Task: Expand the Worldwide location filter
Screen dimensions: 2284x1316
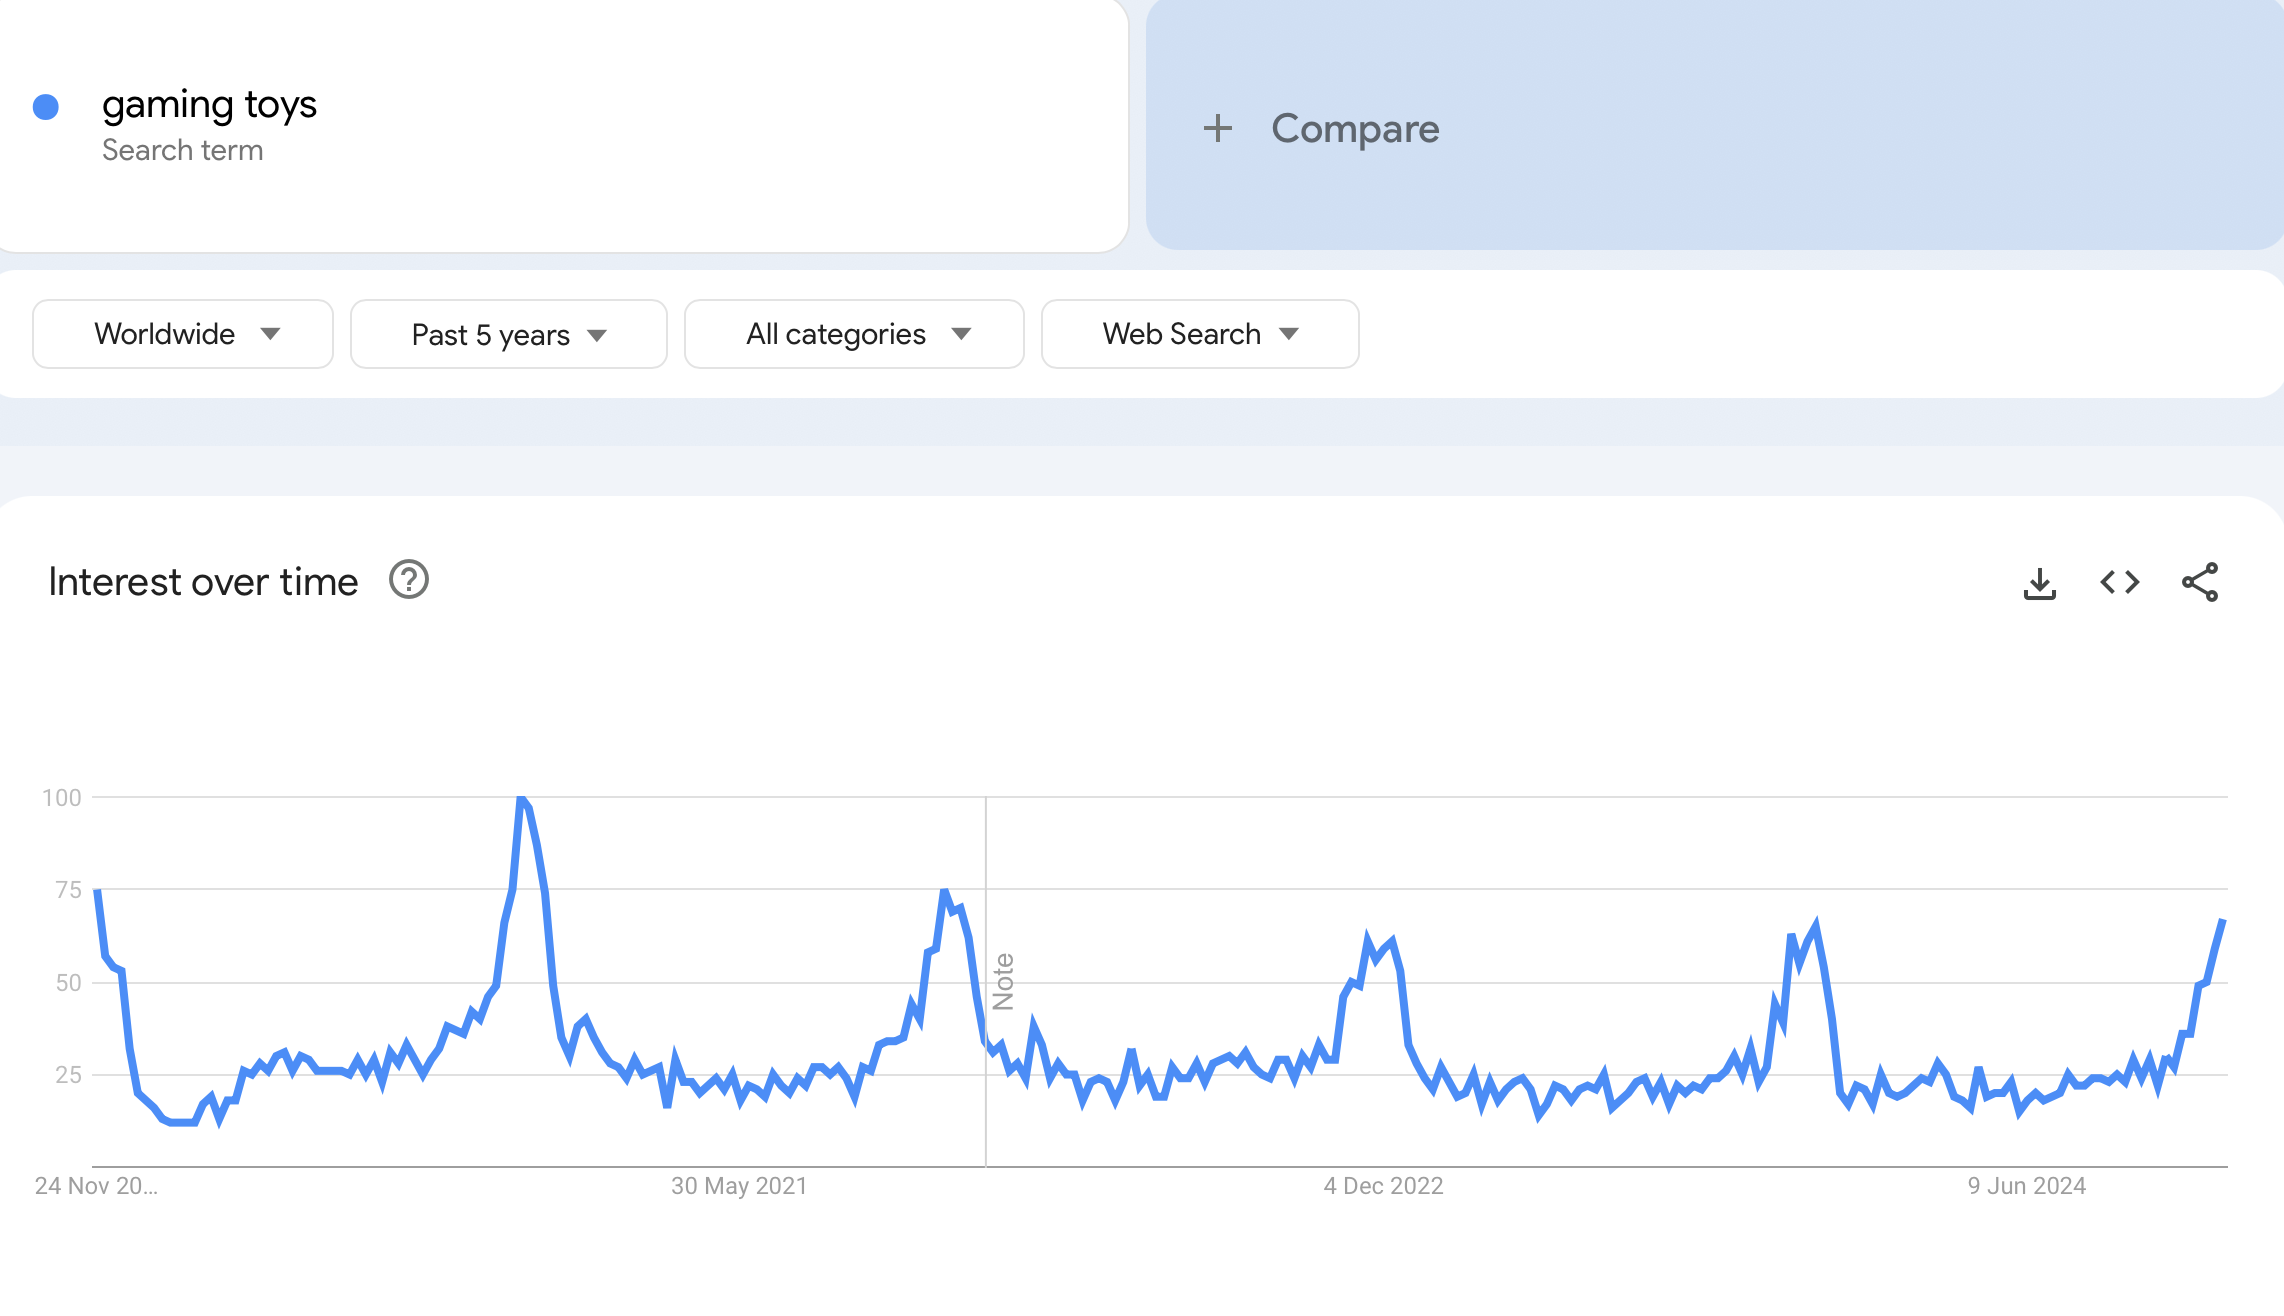Action: click(x=180, y=334)
